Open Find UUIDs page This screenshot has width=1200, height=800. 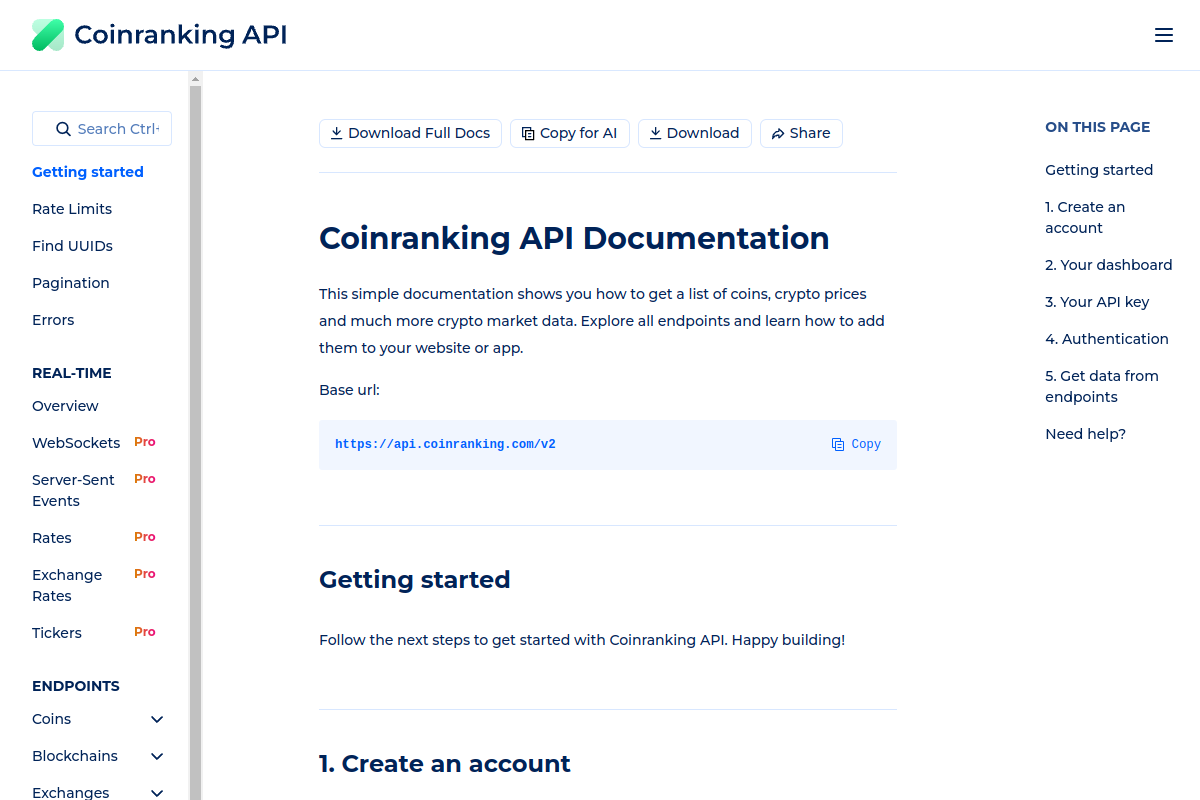(x=72, y=246)
